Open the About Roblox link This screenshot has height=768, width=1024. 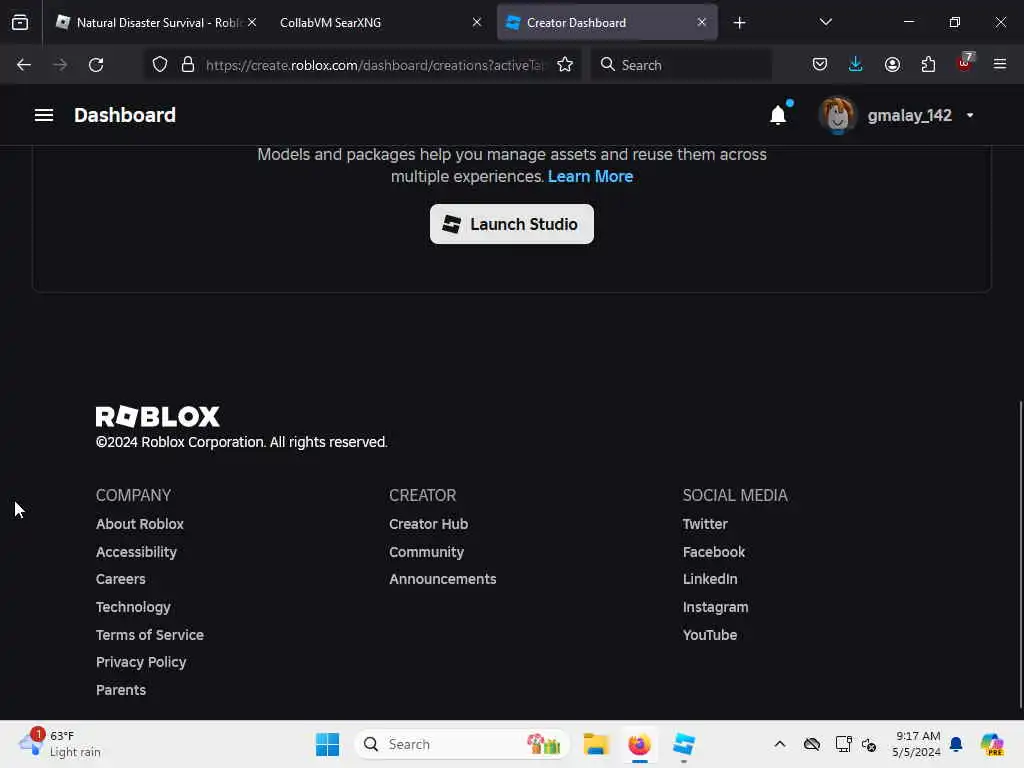point(140,524)
